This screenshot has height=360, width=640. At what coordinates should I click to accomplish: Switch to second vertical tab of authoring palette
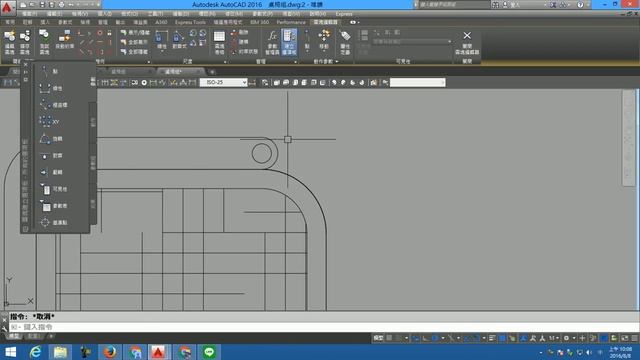point(93,122)
